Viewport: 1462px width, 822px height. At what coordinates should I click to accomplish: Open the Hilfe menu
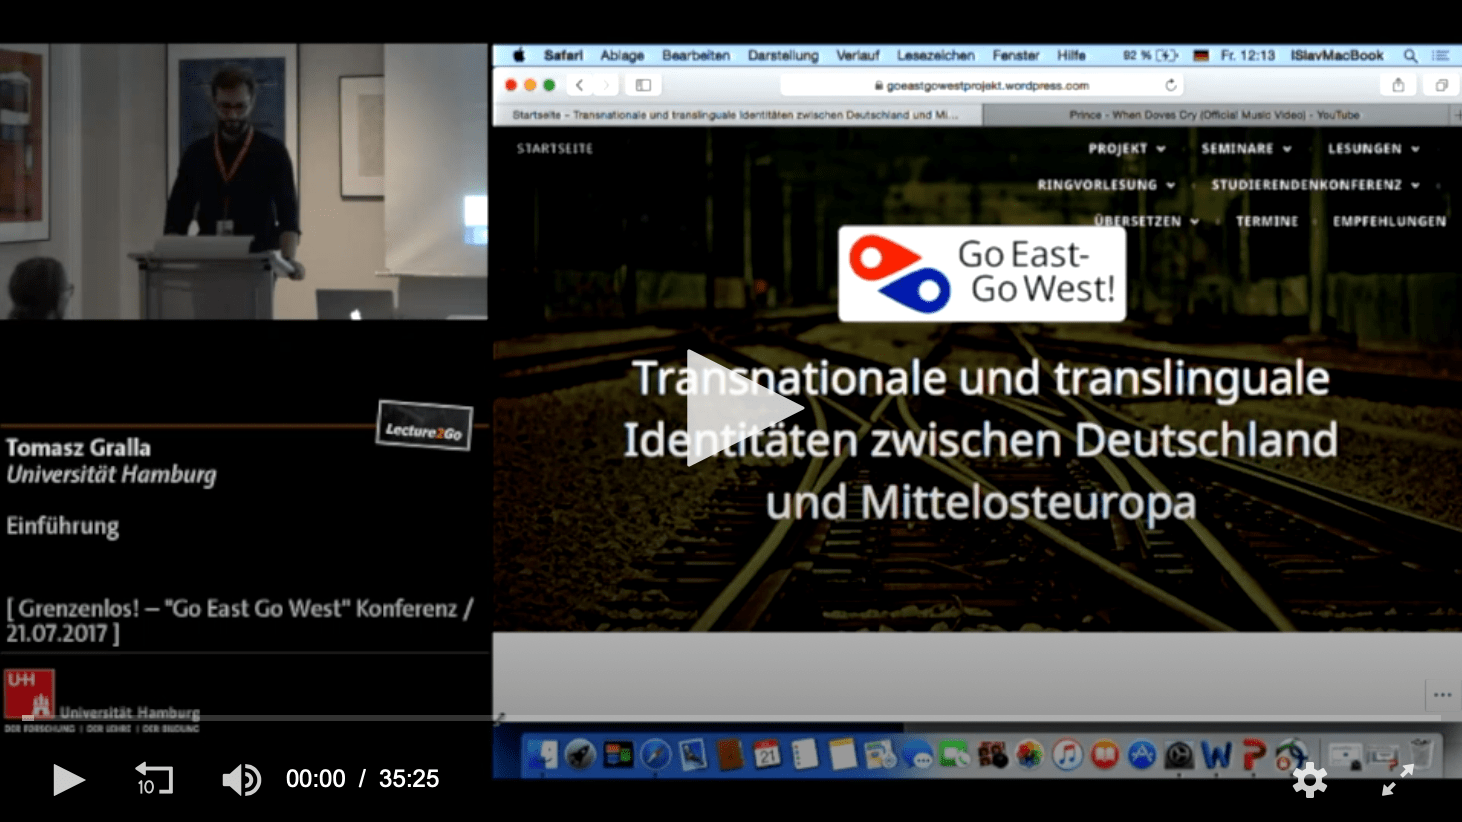coord(1071,55)
